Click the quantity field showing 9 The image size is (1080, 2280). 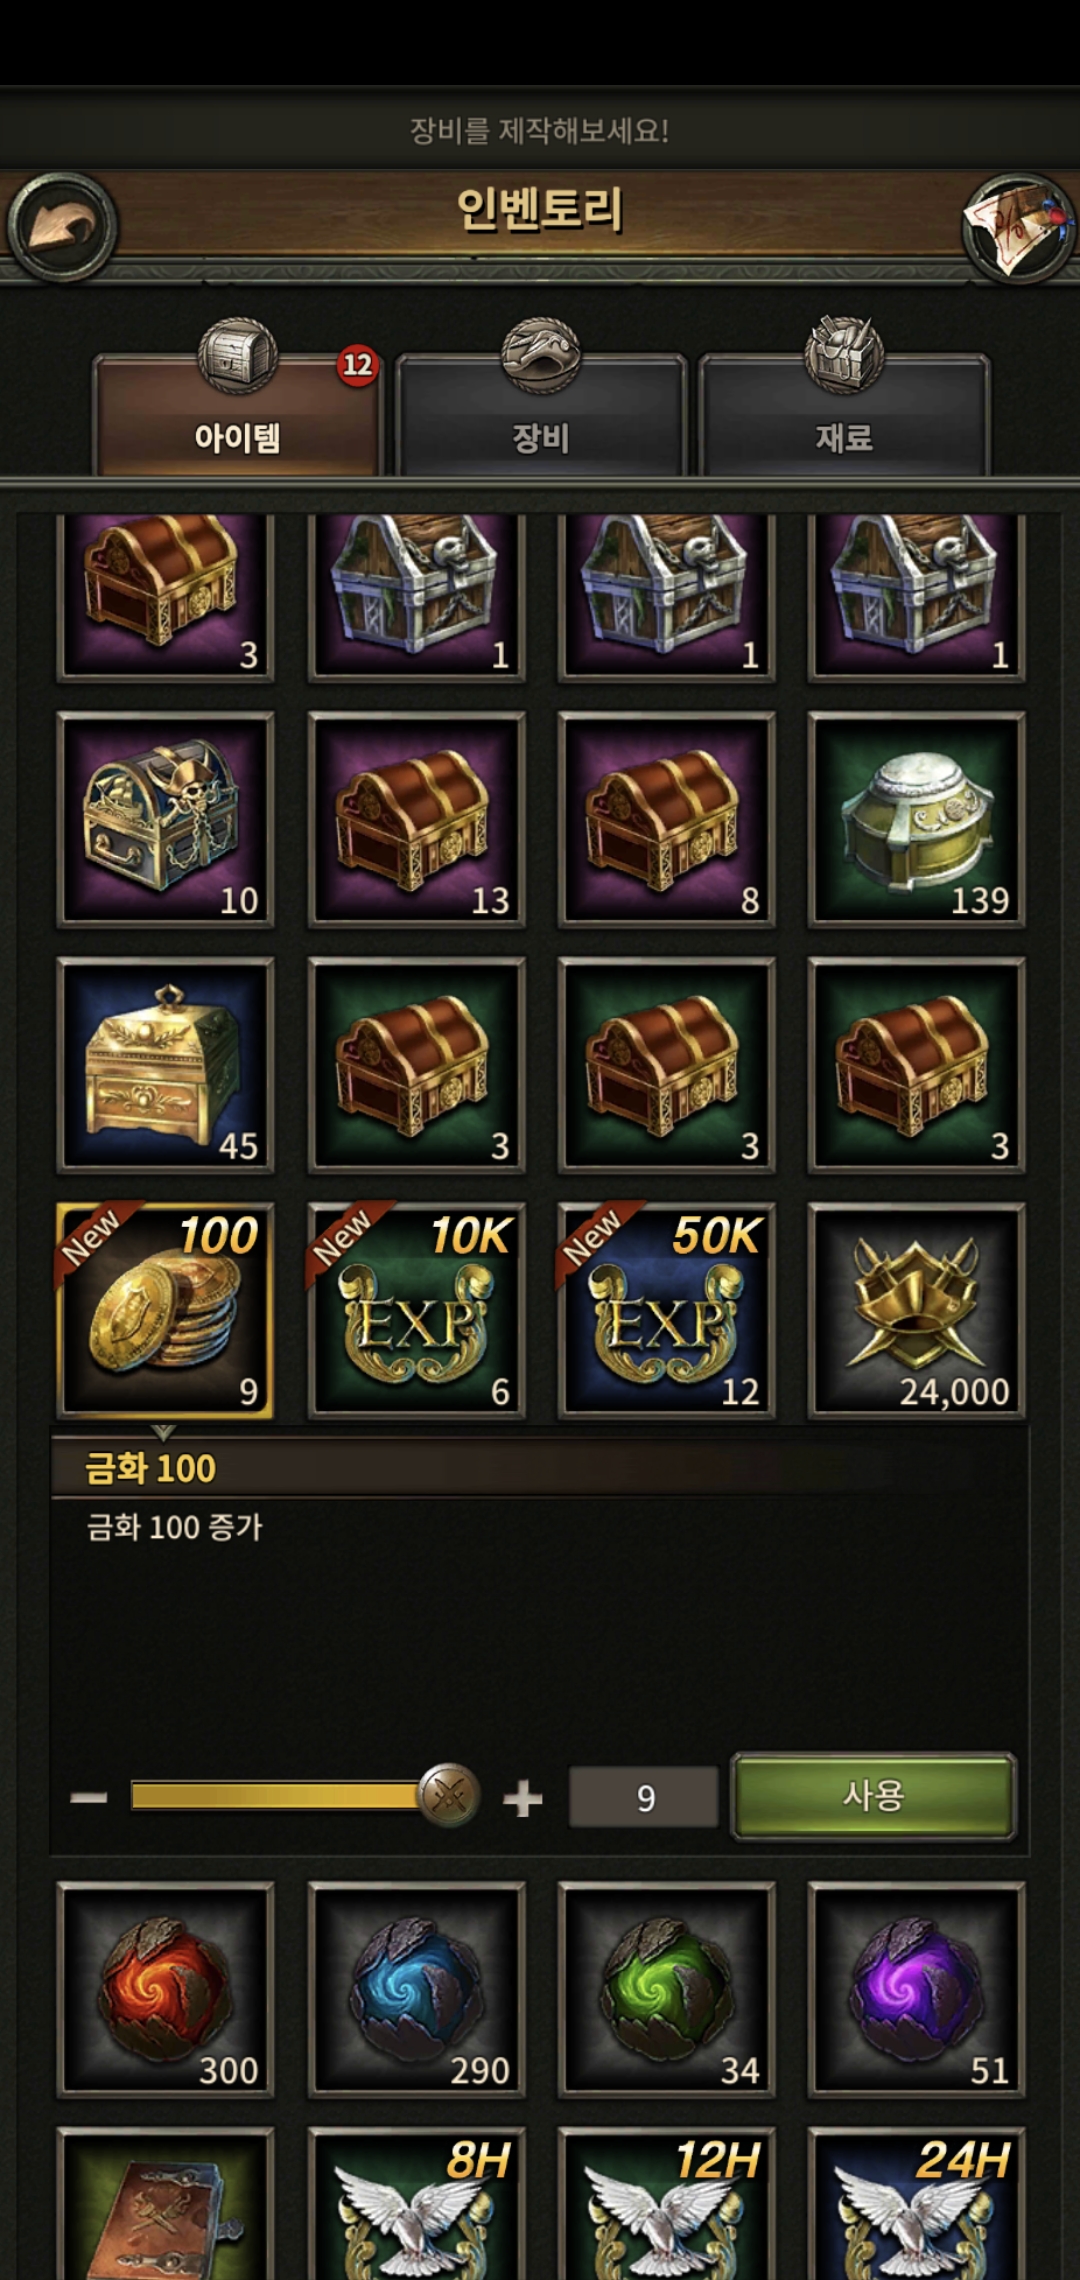click(644, 1797)
